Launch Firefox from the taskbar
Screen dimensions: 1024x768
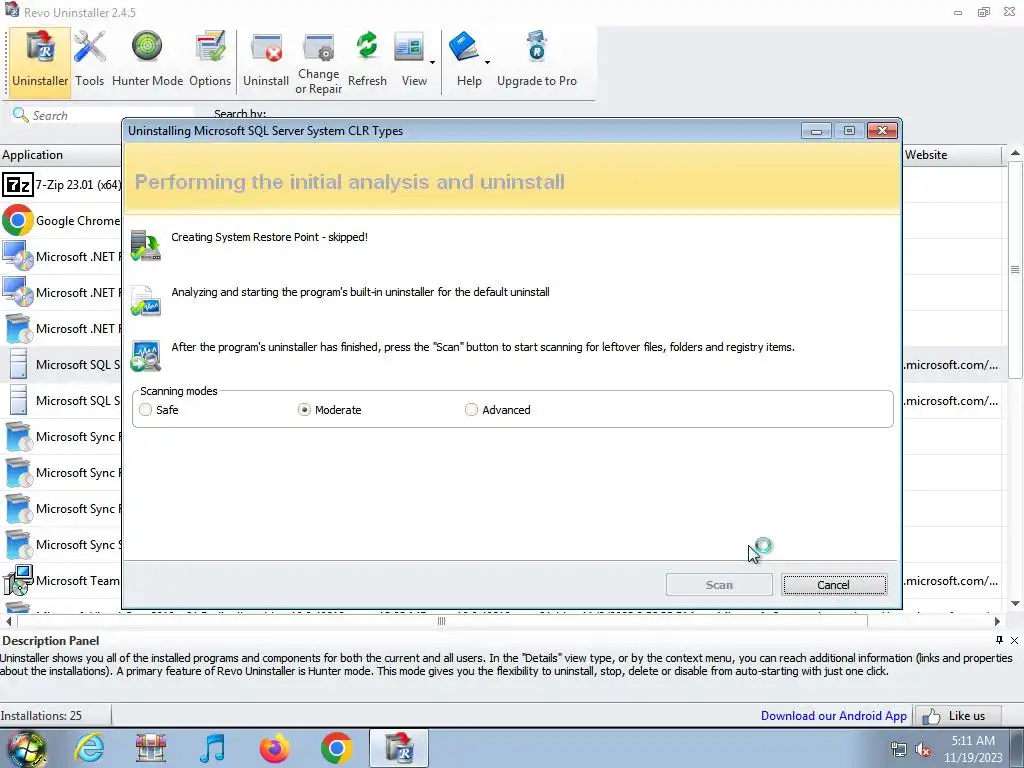274,748
